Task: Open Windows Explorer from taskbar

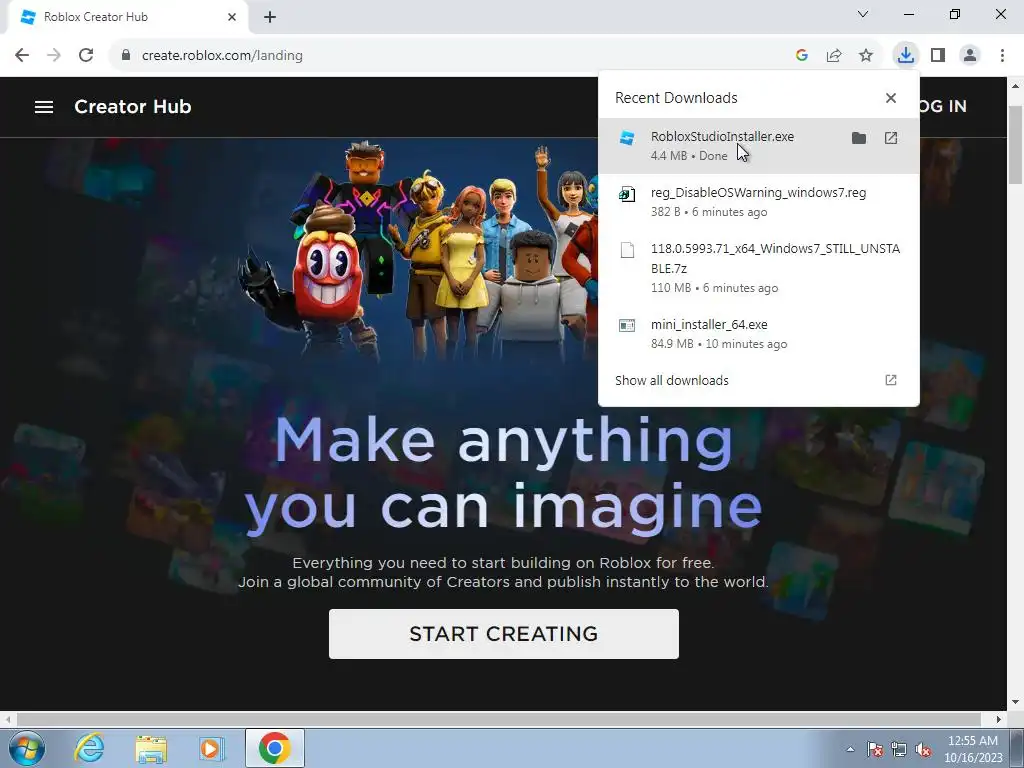Action: [x=151, y=748]
